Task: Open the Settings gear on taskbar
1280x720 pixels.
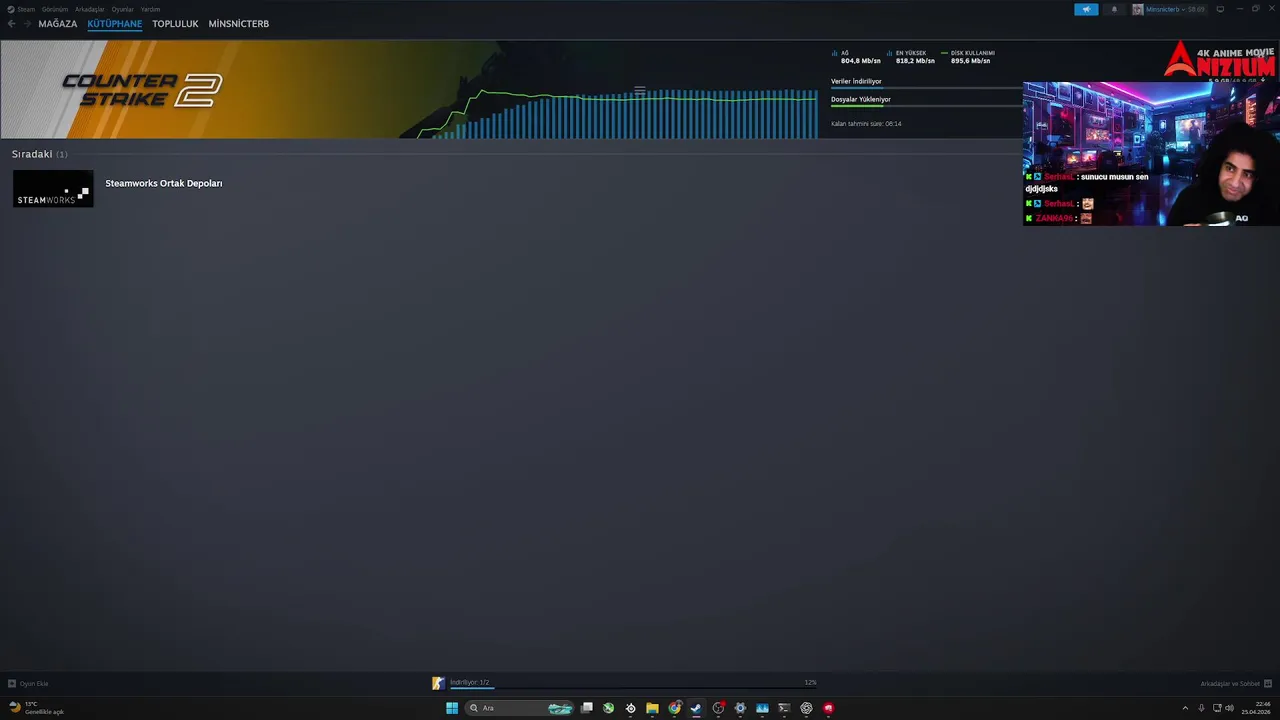Action: (x=740, y=708)
